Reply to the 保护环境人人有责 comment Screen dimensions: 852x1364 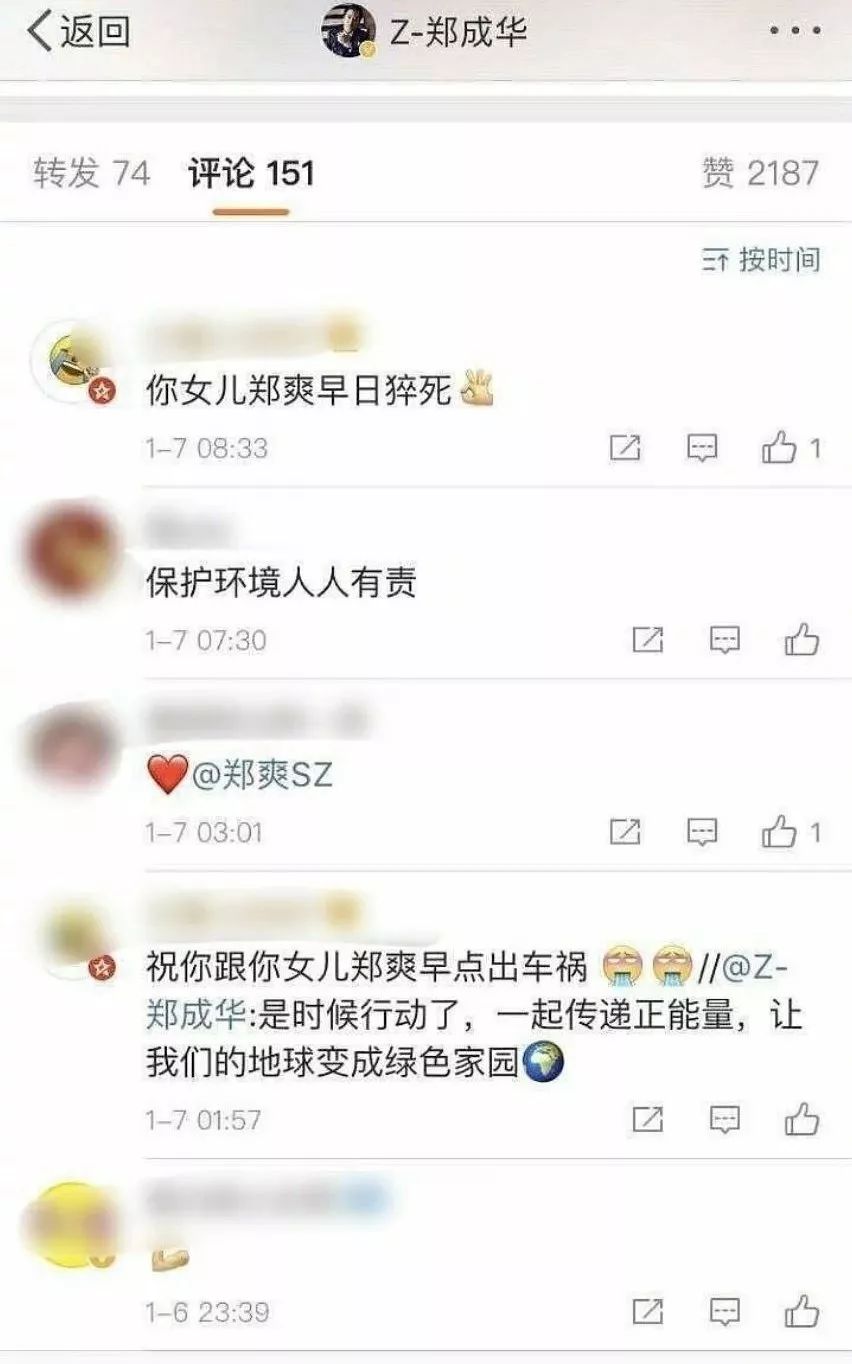pyautogui.click(x=725, y=640)
